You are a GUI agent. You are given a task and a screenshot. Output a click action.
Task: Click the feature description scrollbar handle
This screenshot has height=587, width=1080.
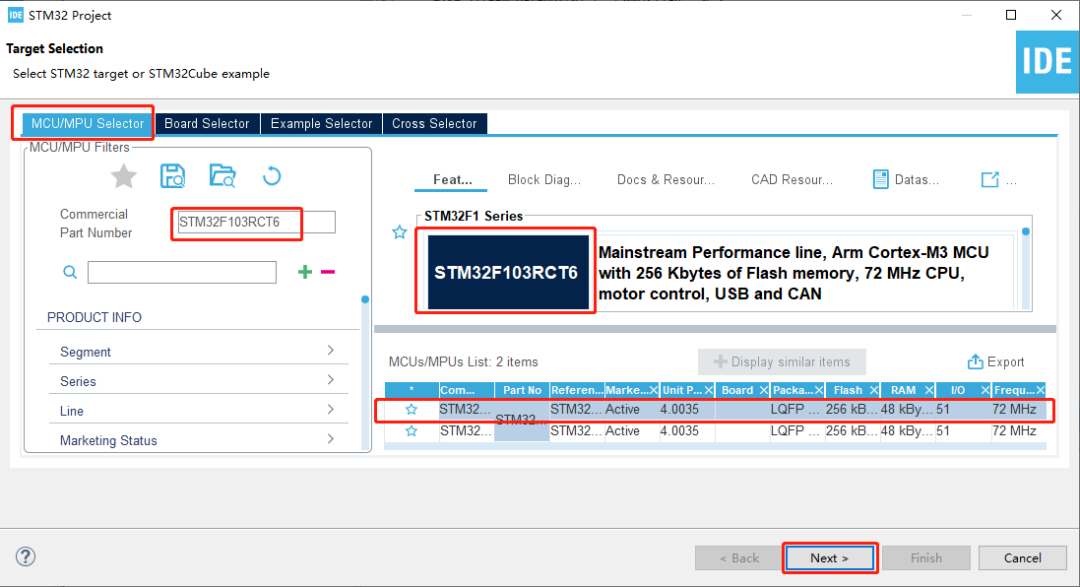point(1026,231)
